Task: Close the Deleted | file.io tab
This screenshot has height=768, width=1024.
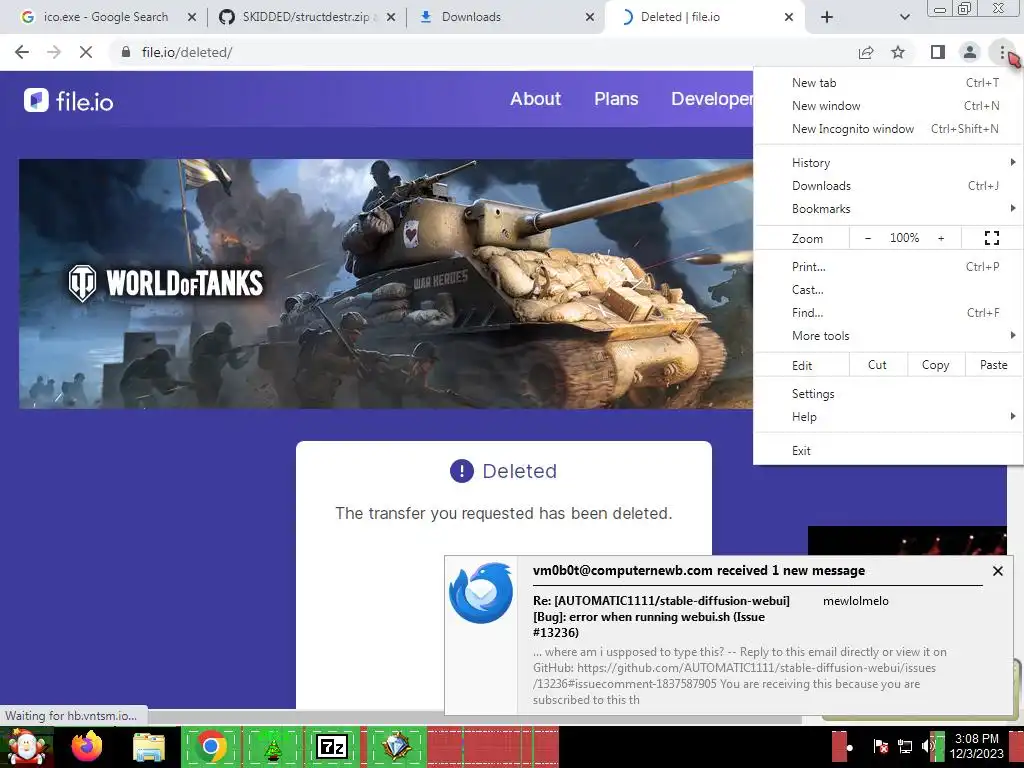Action: [x=789, y=17]
